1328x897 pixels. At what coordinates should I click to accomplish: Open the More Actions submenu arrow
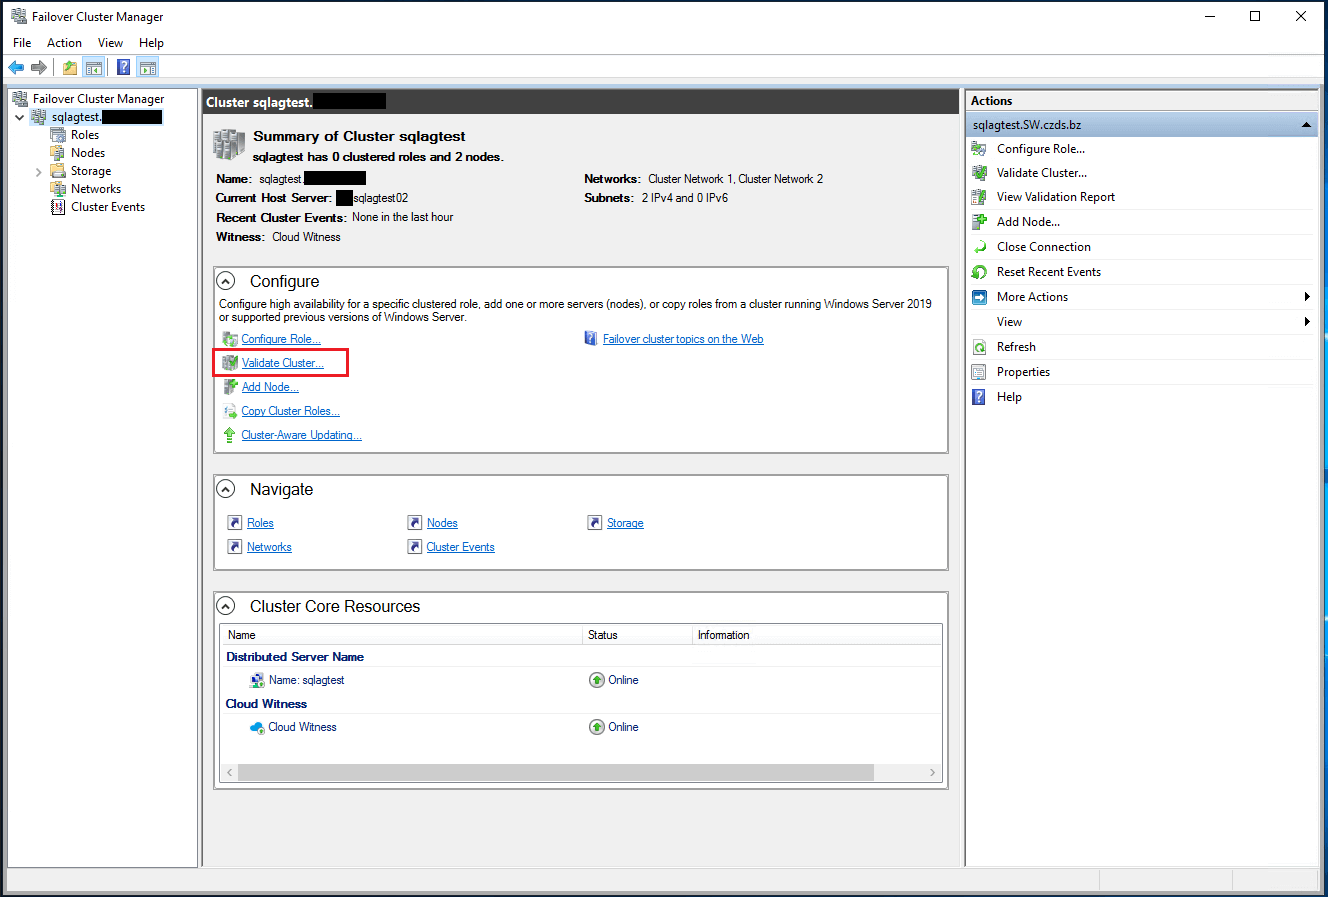pos(1307,297)
